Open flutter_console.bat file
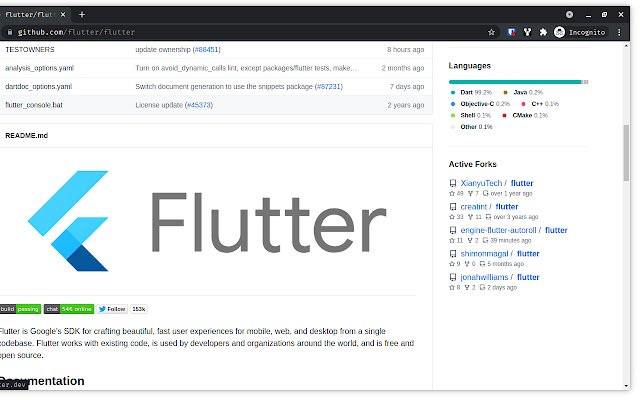The image size is (640, 400). 34,105
